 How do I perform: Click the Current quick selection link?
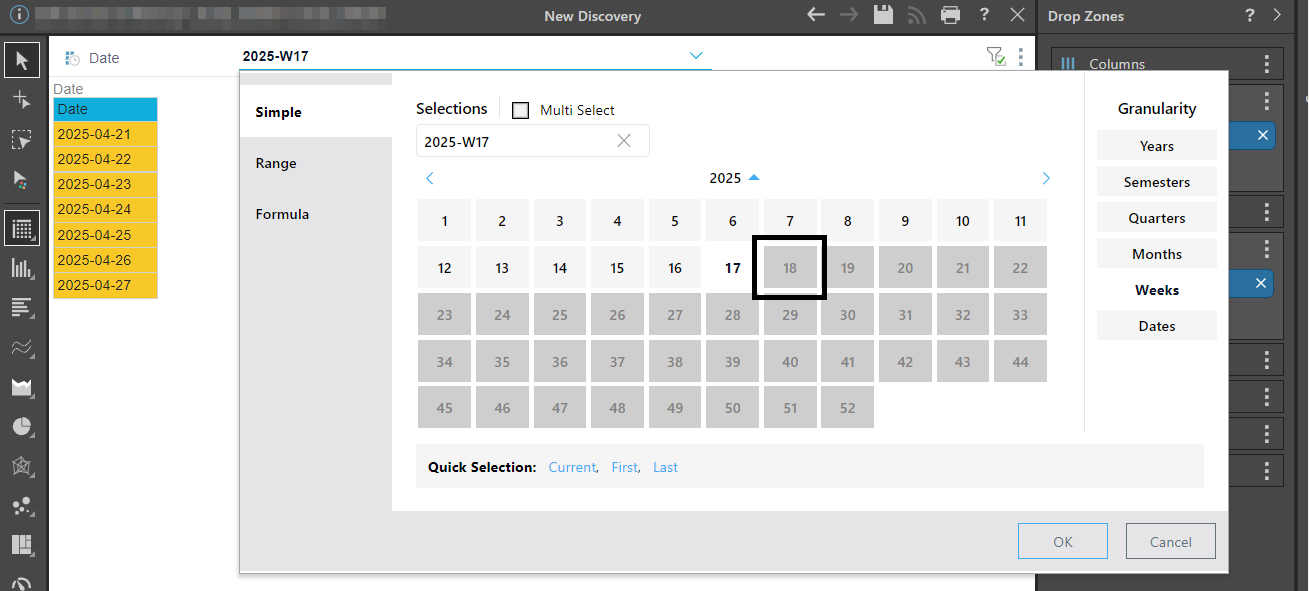pos(571,467)
